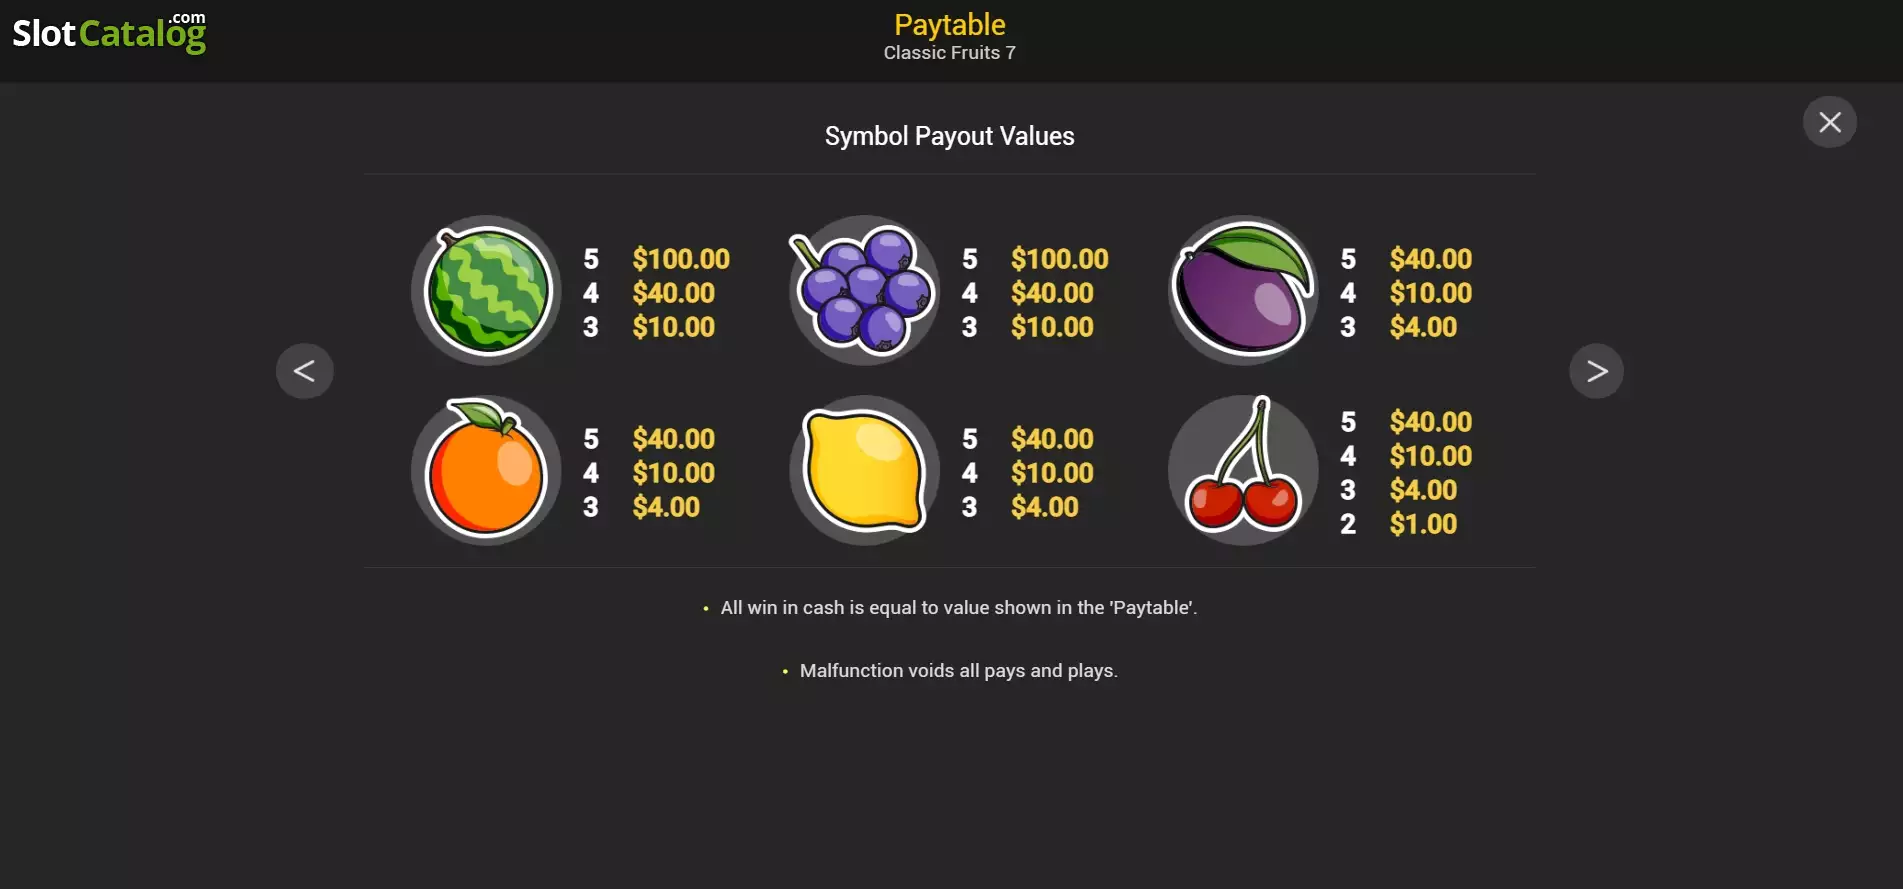The width and height of the screenshot is (1903, 889).
Task: Click the grapes symbol icon
Action: pos(864,291)
